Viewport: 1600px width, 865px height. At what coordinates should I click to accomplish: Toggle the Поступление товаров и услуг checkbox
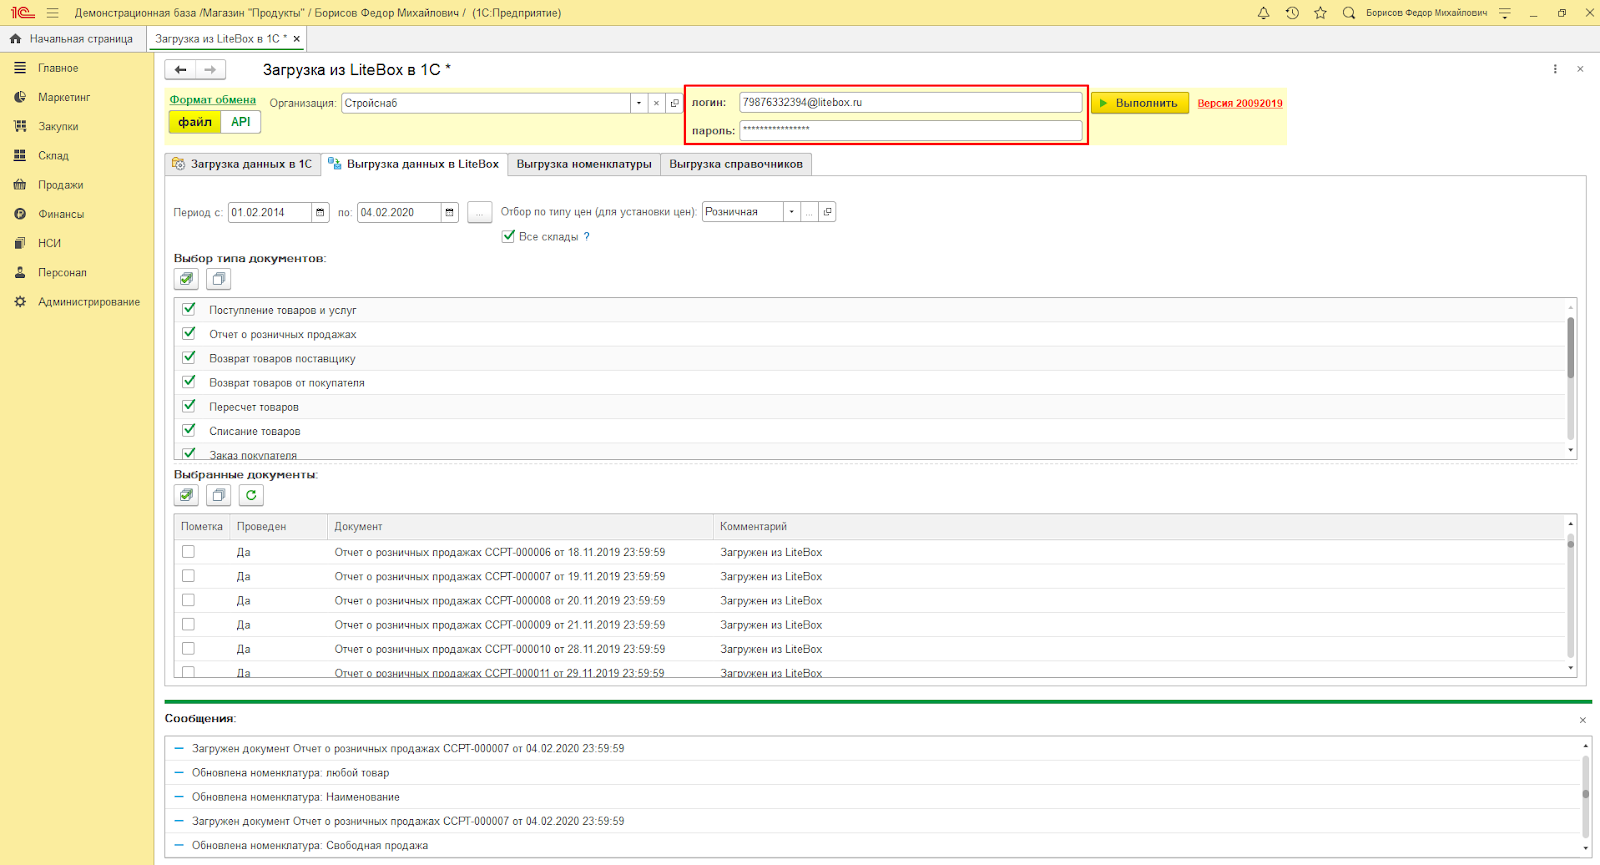(x=189, y=309)
